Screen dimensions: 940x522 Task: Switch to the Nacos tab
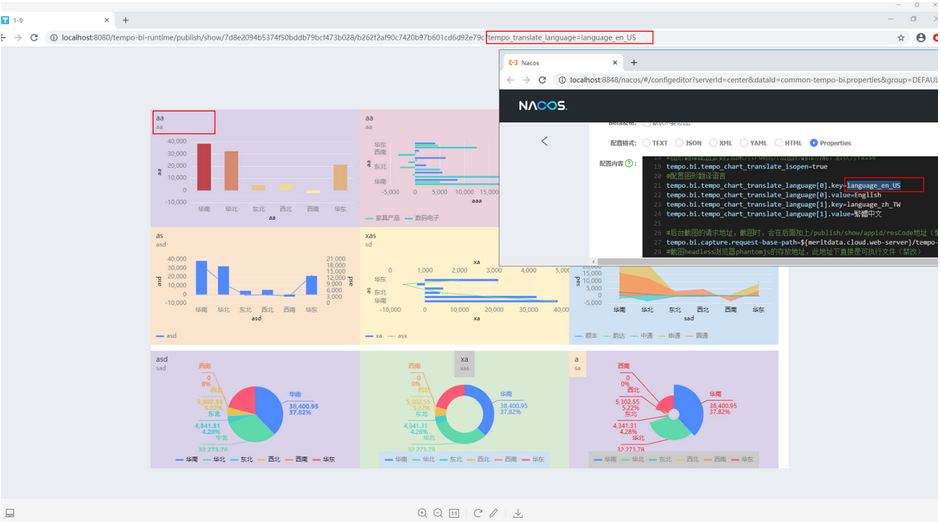pos(562,62)
